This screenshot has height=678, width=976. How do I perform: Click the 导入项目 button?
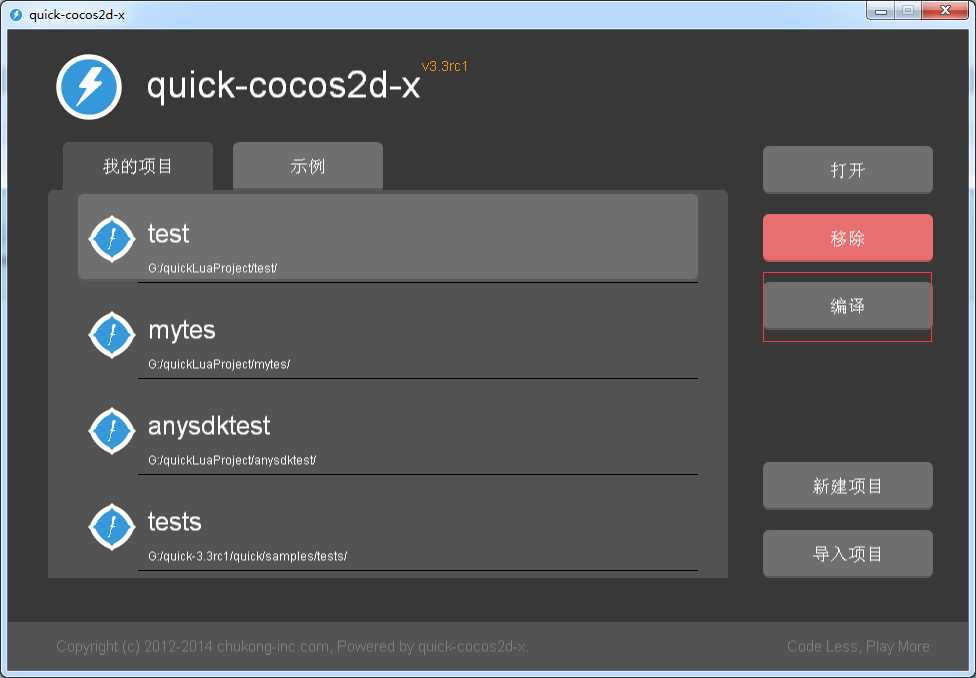pyautogui.click(x=847, y=553)
